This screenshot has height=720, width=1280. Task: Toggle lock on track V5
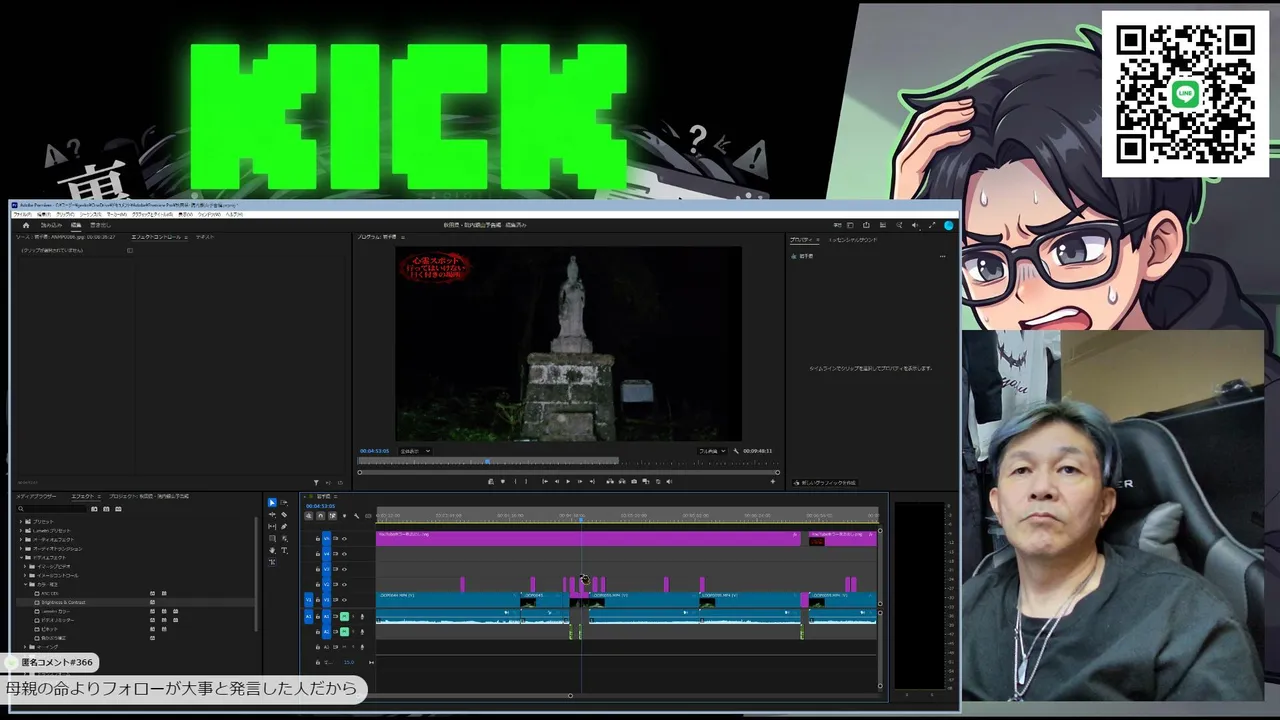tap(318, 539)
